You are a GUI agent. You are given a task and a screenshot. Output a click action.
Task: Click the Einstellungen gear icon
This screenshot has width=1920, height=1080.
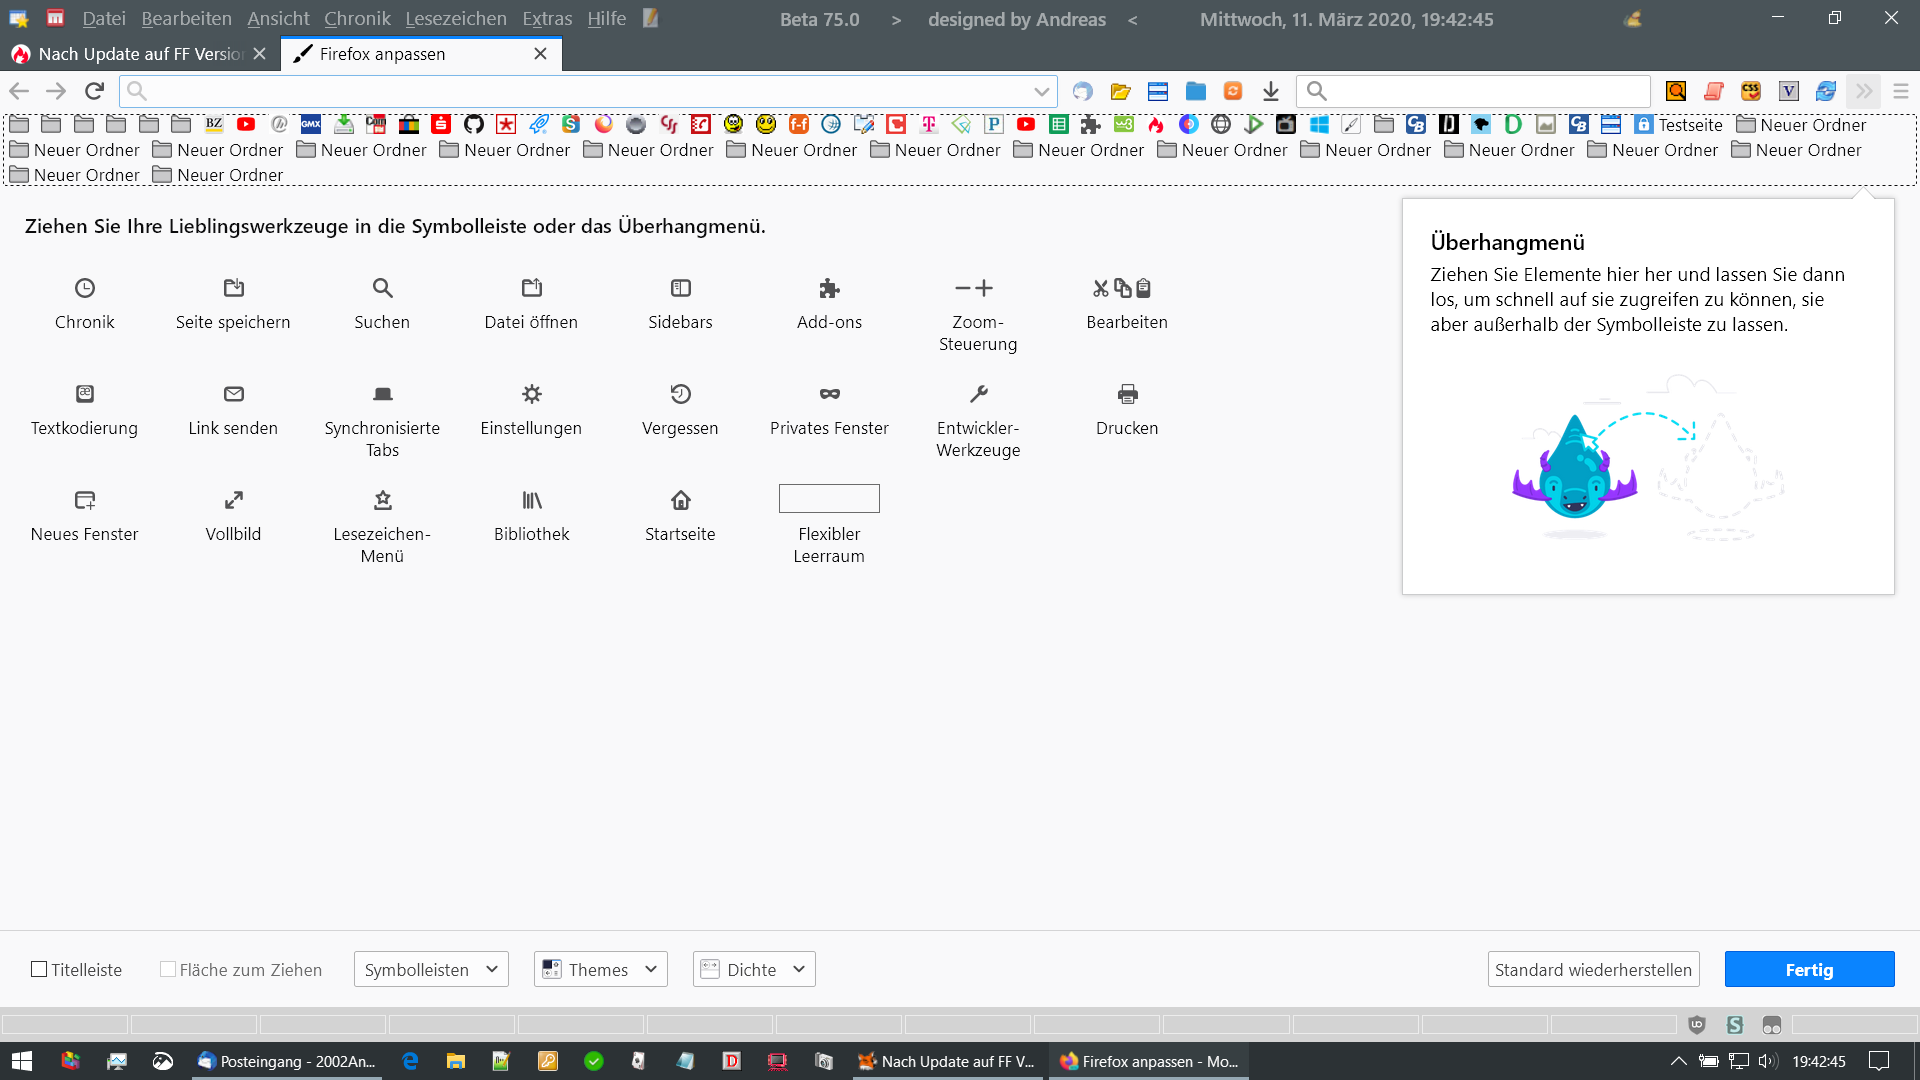pos(531,394)
